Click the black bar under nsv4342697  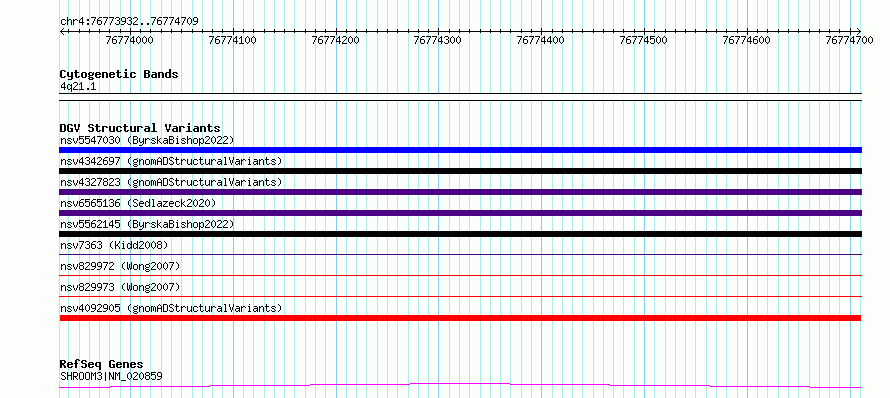point(460,171)
